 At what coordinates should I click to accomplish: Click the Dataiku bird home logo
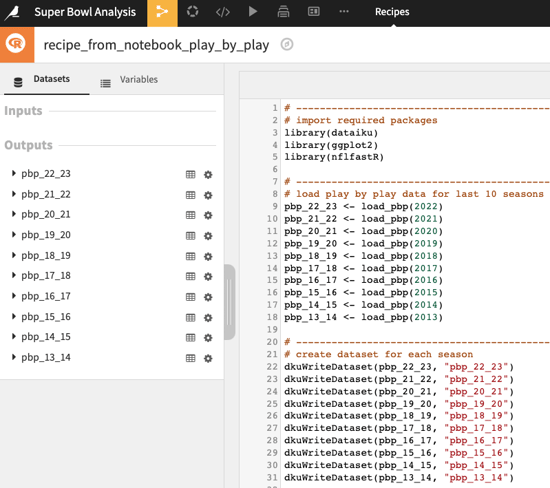pos(13,12)
